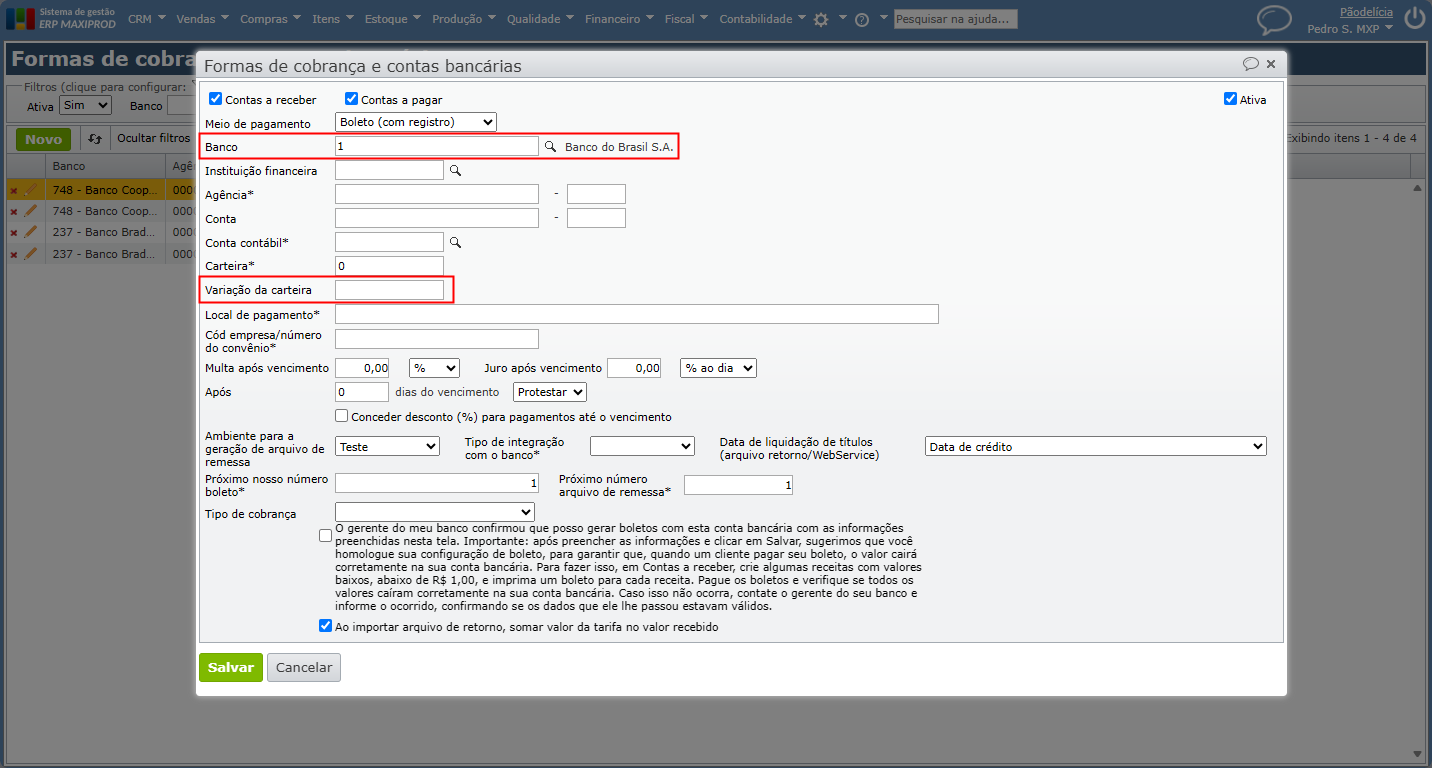Focus the Variação da carteira field
Image resolution: width=1432 pixels, height=768 pixels.
[x=389, y=290]
